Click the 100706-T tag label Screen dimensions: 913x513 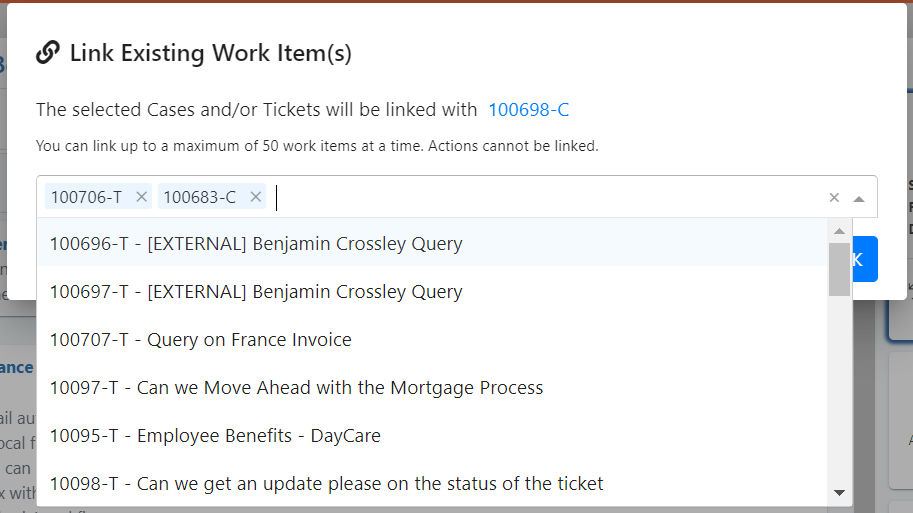(86, 197)
